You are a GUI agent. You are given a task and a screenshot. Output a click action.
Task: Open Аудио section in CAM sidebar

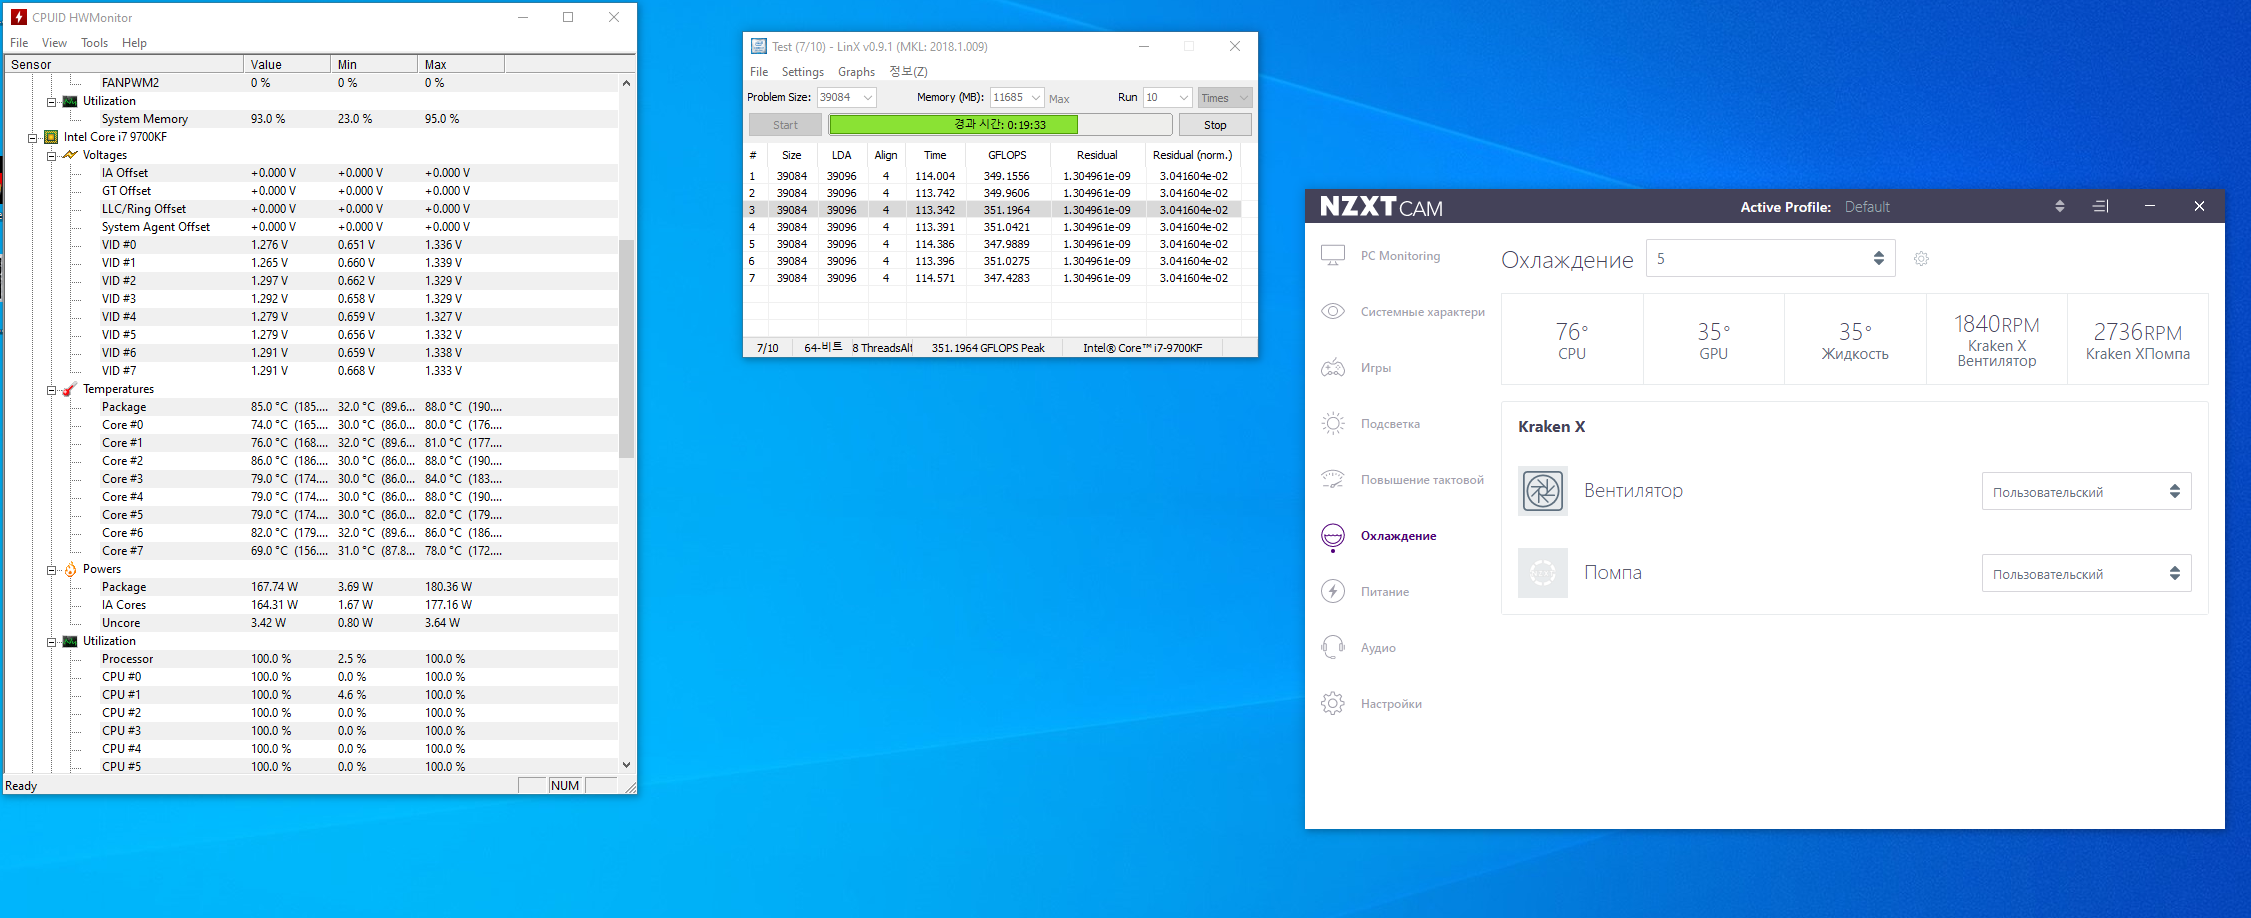click(1378, 648)
